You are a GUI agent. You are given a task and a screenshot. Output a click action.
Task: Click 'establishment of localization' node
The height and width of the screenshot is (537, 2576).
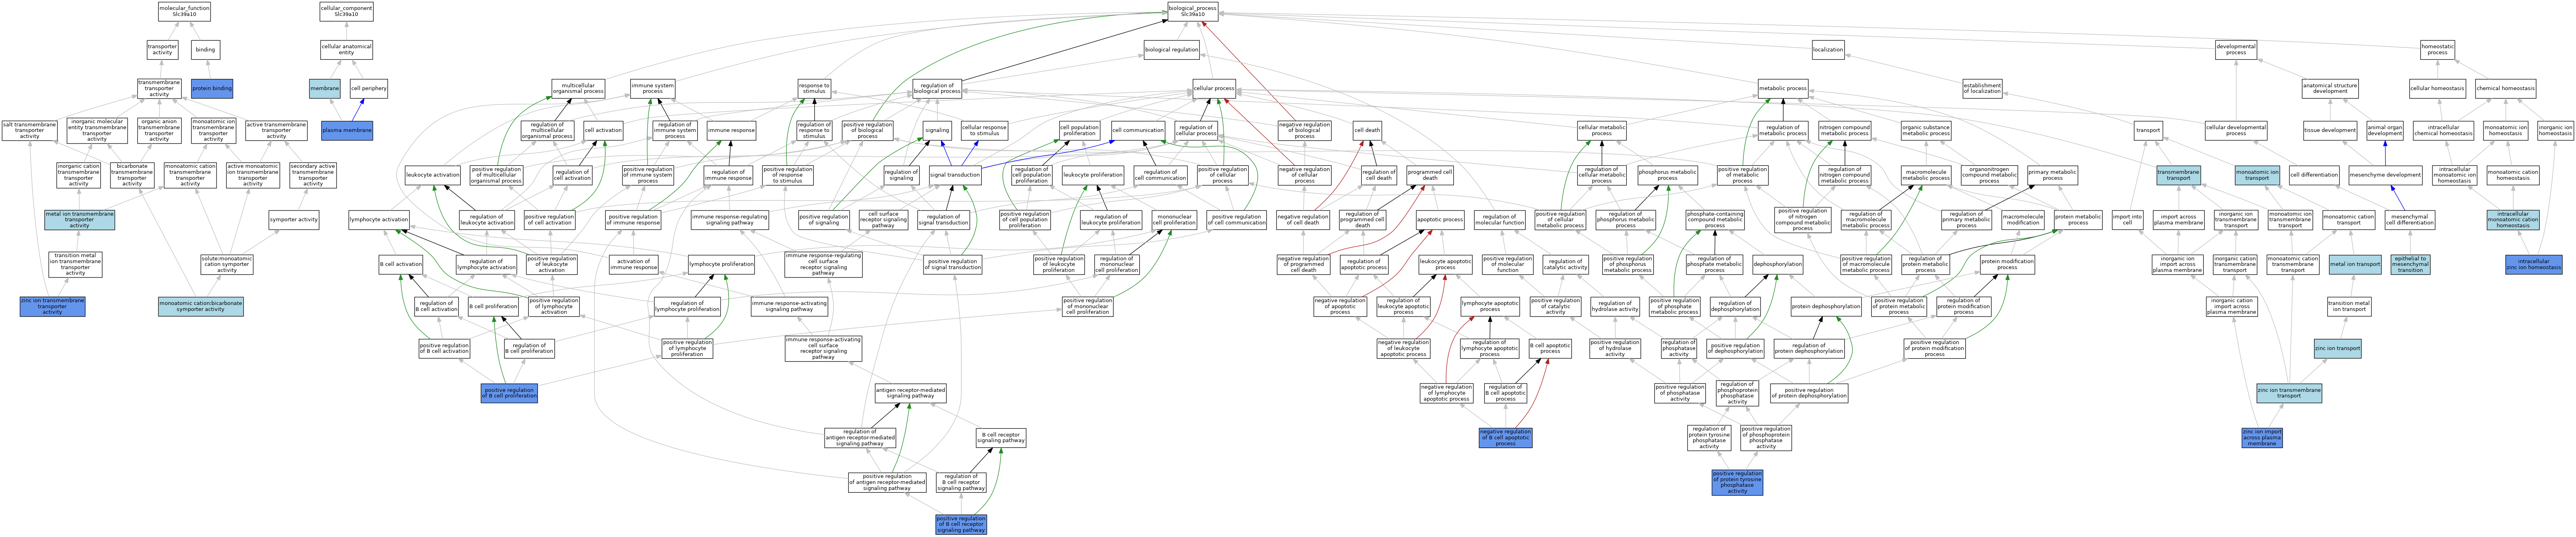[1982, 88]
